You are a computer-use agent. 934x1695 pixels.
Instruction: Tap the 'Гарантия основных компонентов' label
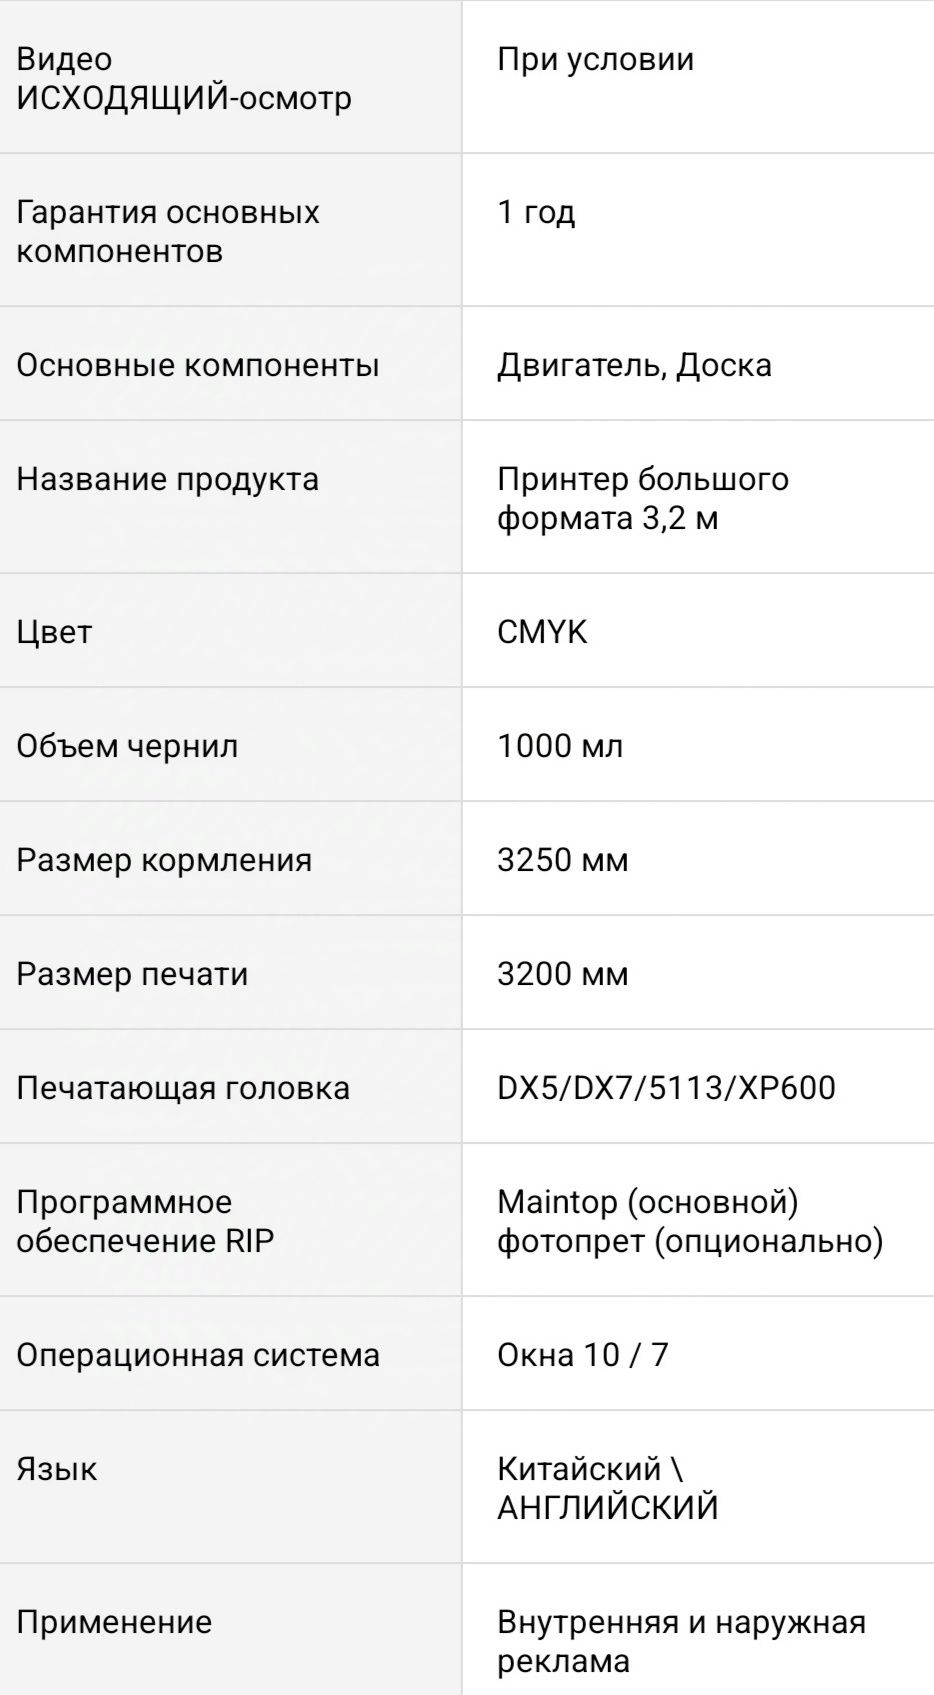168,231
